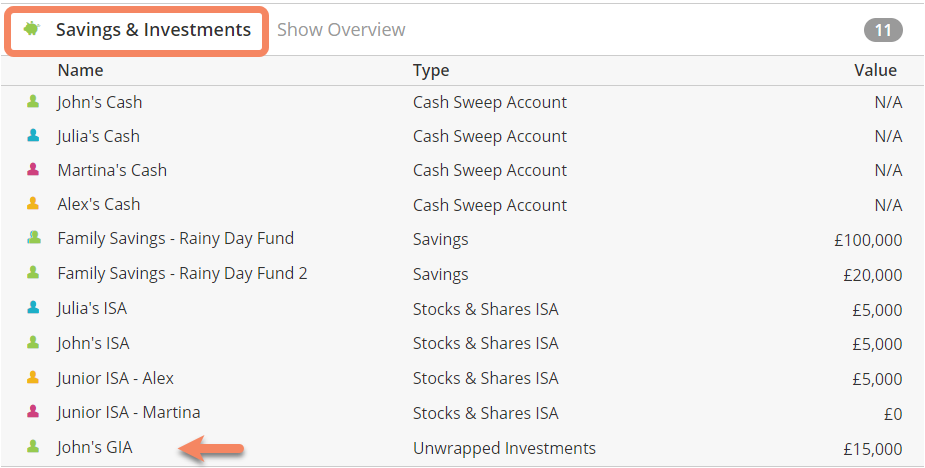Sort by the Name column header
Screen dimensions: 925x468
80,70
